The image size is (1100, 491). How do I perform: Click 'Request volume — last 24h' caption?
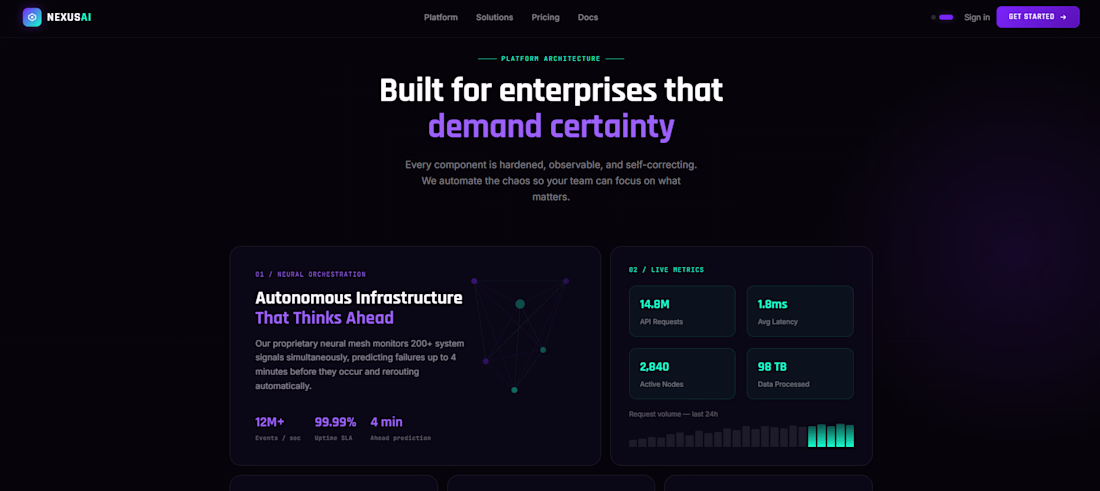tap(673, 414)
